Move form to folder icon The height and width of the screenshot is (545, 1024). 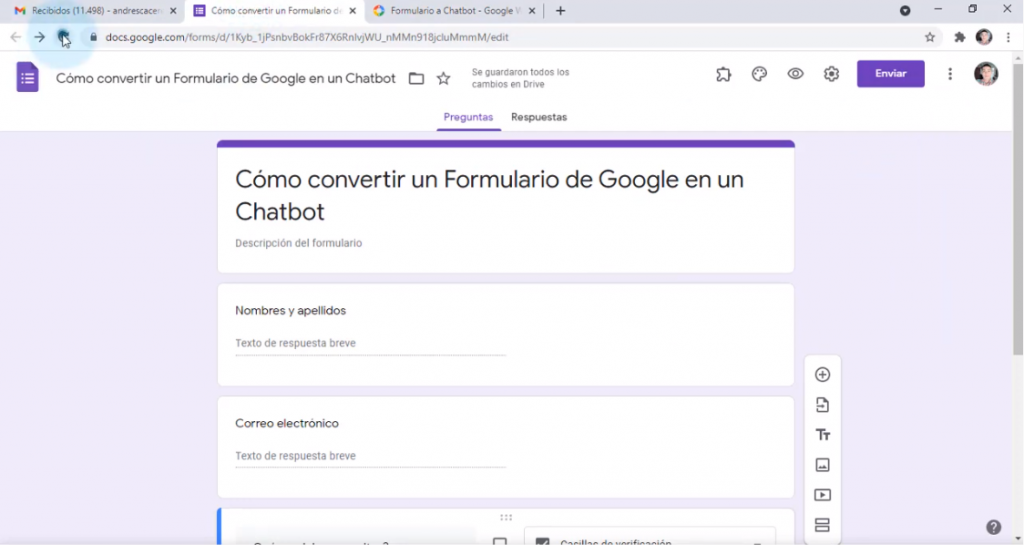coord(416,78)
